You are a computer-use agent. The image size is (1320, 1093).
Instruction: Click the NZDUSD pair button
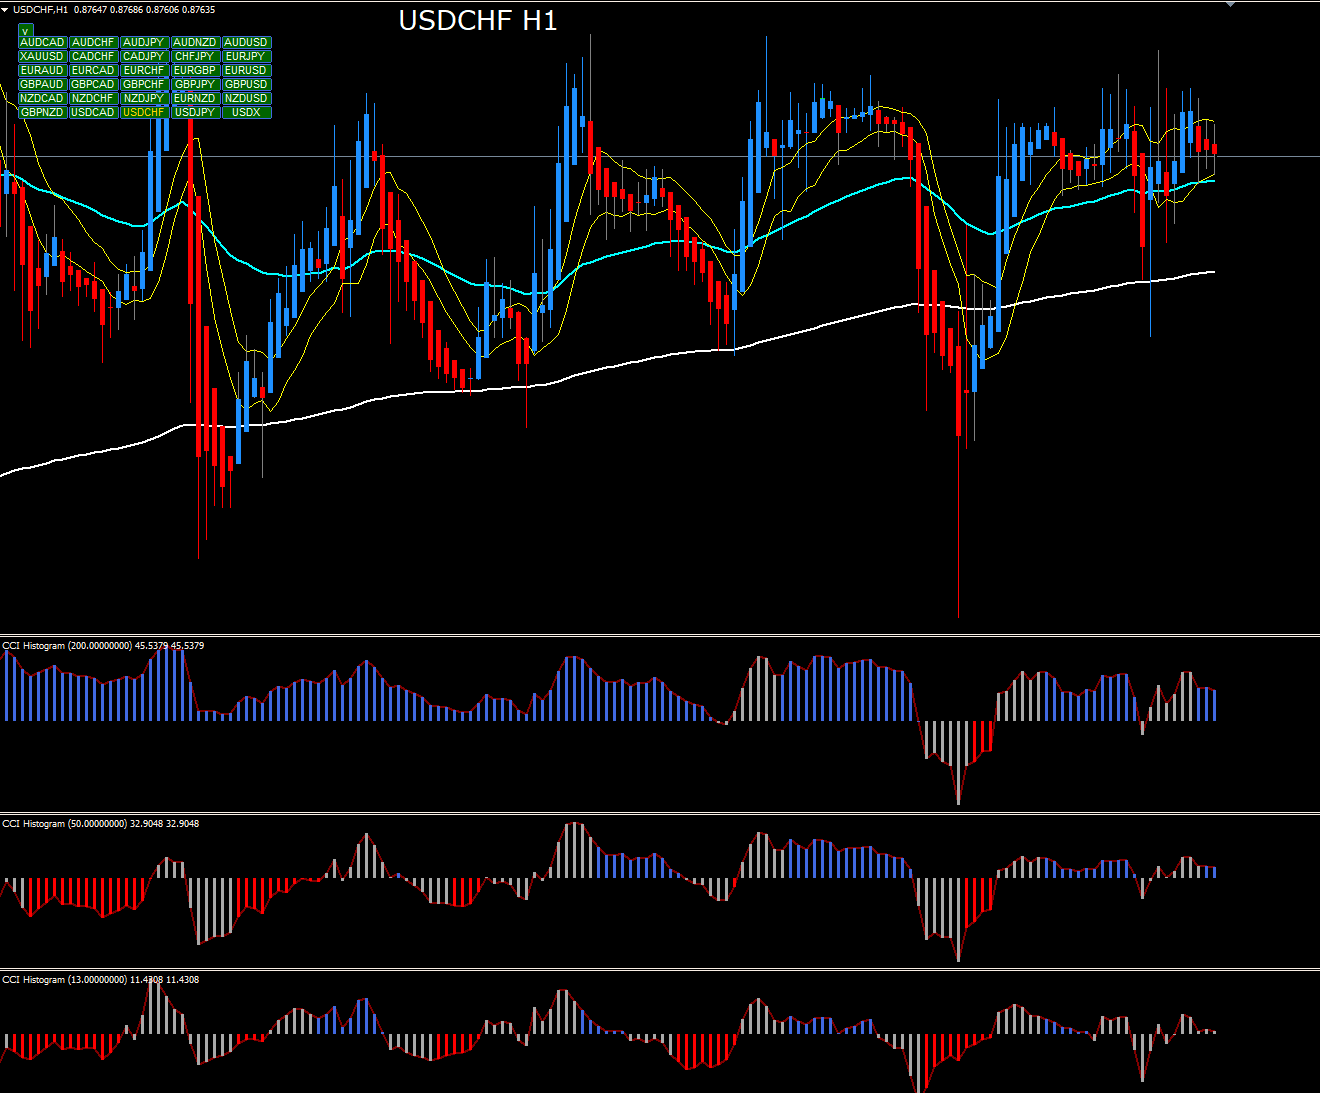tap(246, 99)
